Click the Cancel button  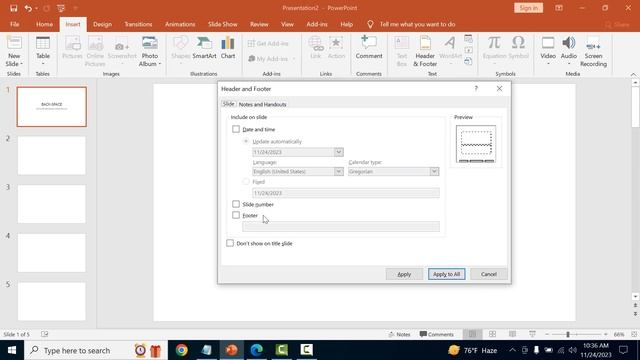(489, 274)
